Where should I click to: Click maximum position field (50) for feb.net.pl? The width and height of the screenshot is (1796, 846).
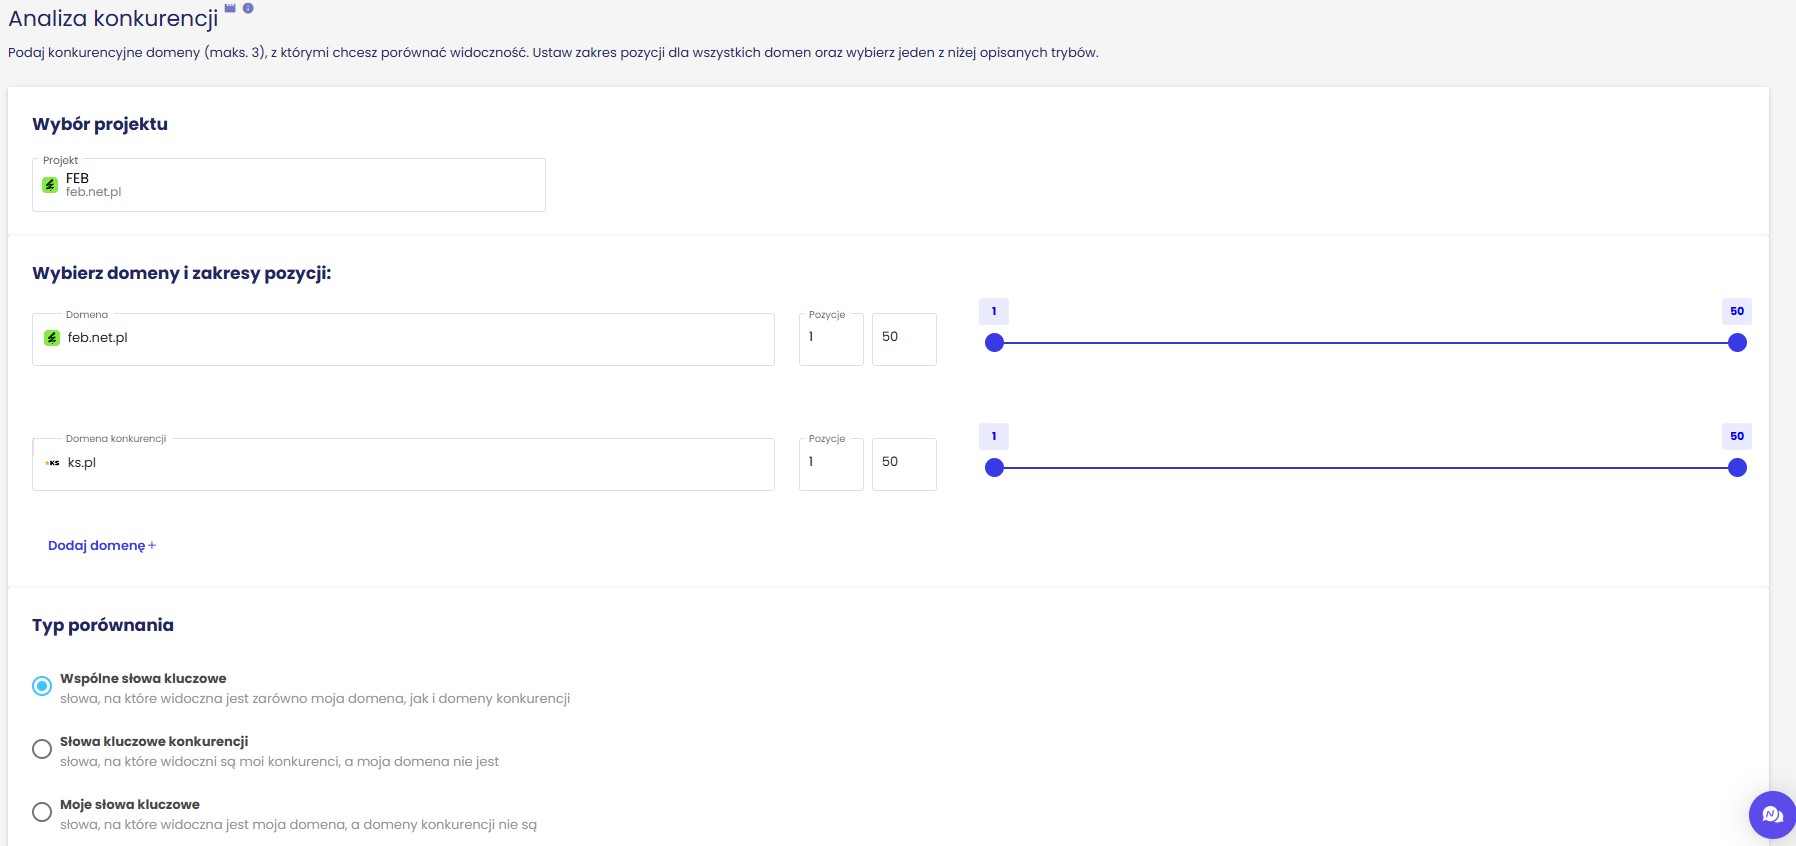click(903, 339)
